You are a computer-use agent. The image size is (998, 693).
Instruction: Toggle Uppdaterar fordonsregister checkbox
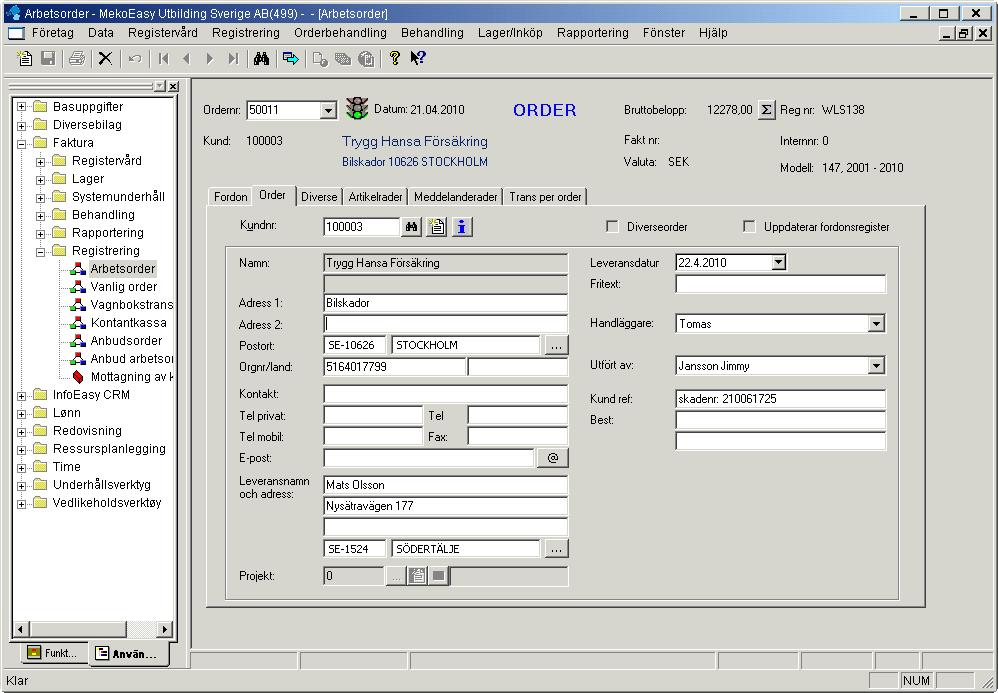pyautogui.click(x=749, y=227)
